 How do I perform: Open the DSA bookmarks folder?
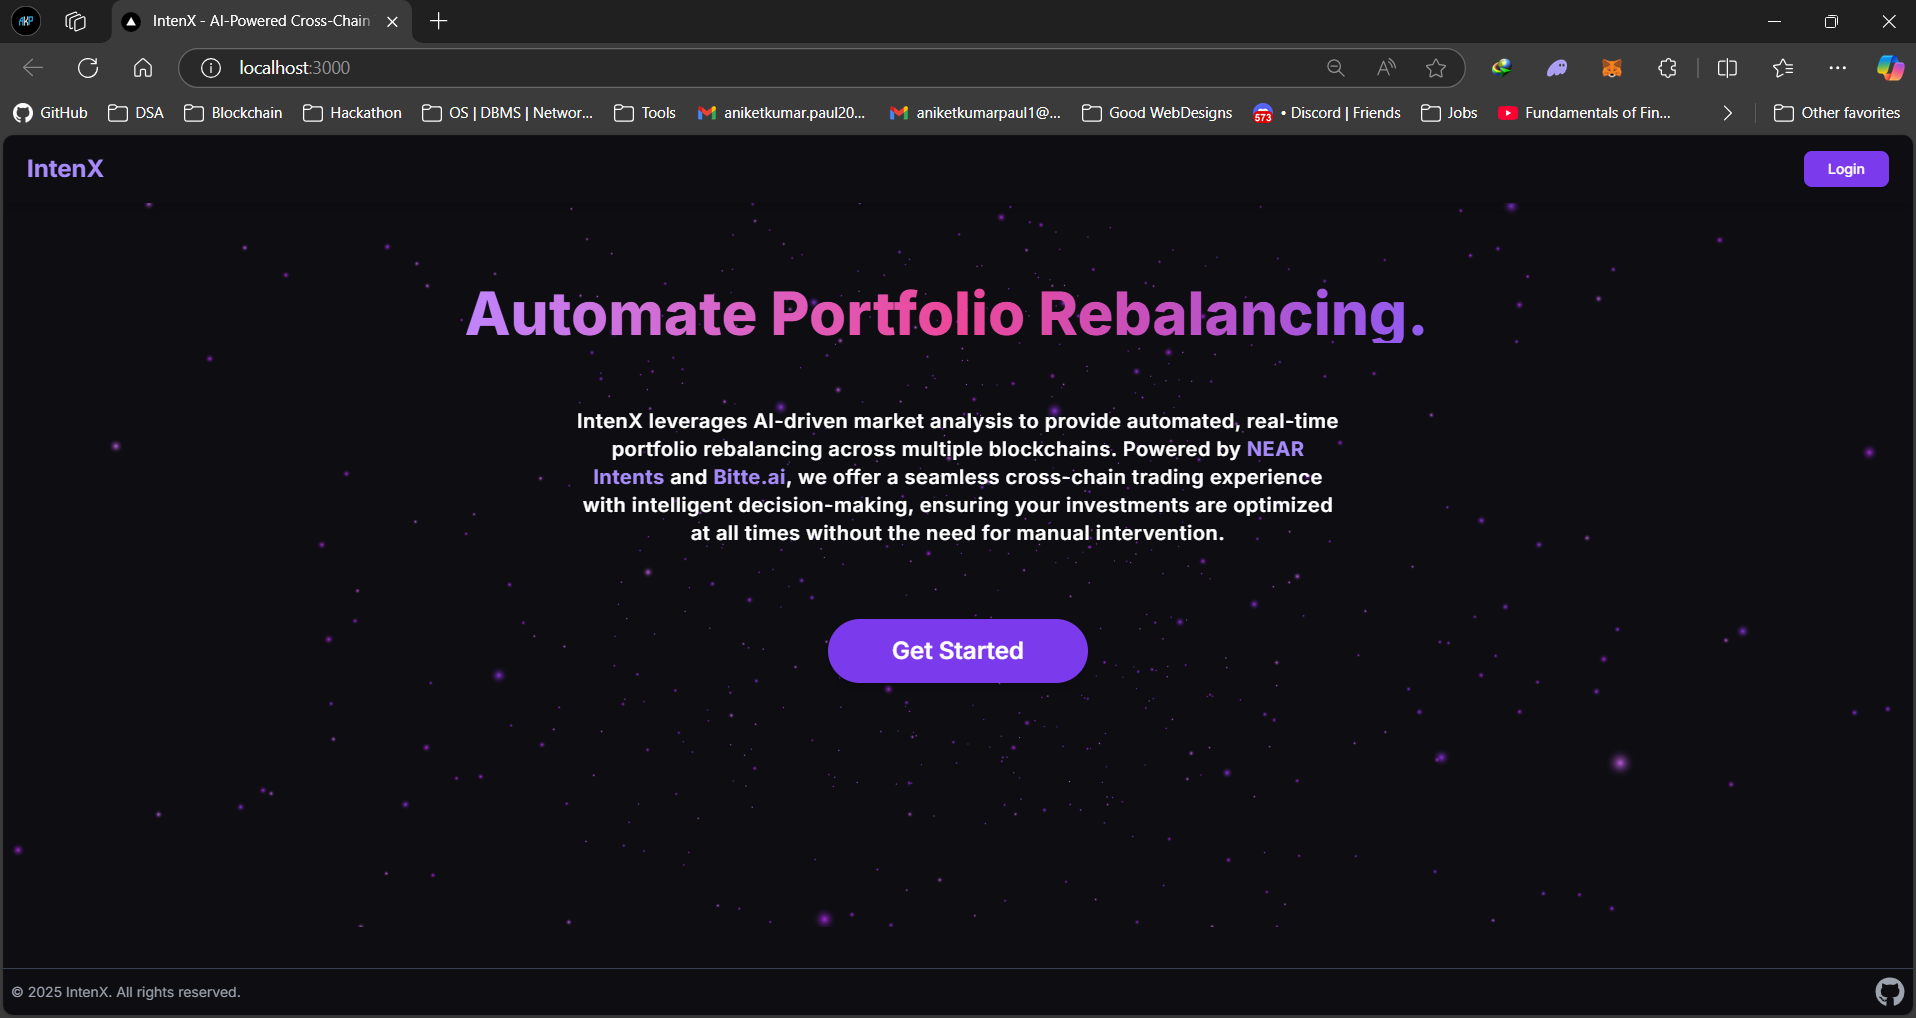[136, 113]
